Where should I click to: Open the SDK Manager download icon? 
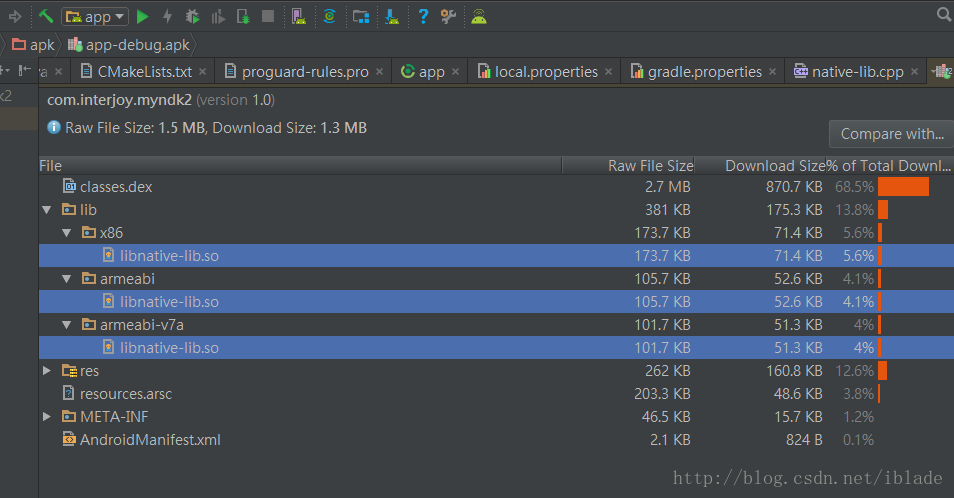[x=394, y=16]
